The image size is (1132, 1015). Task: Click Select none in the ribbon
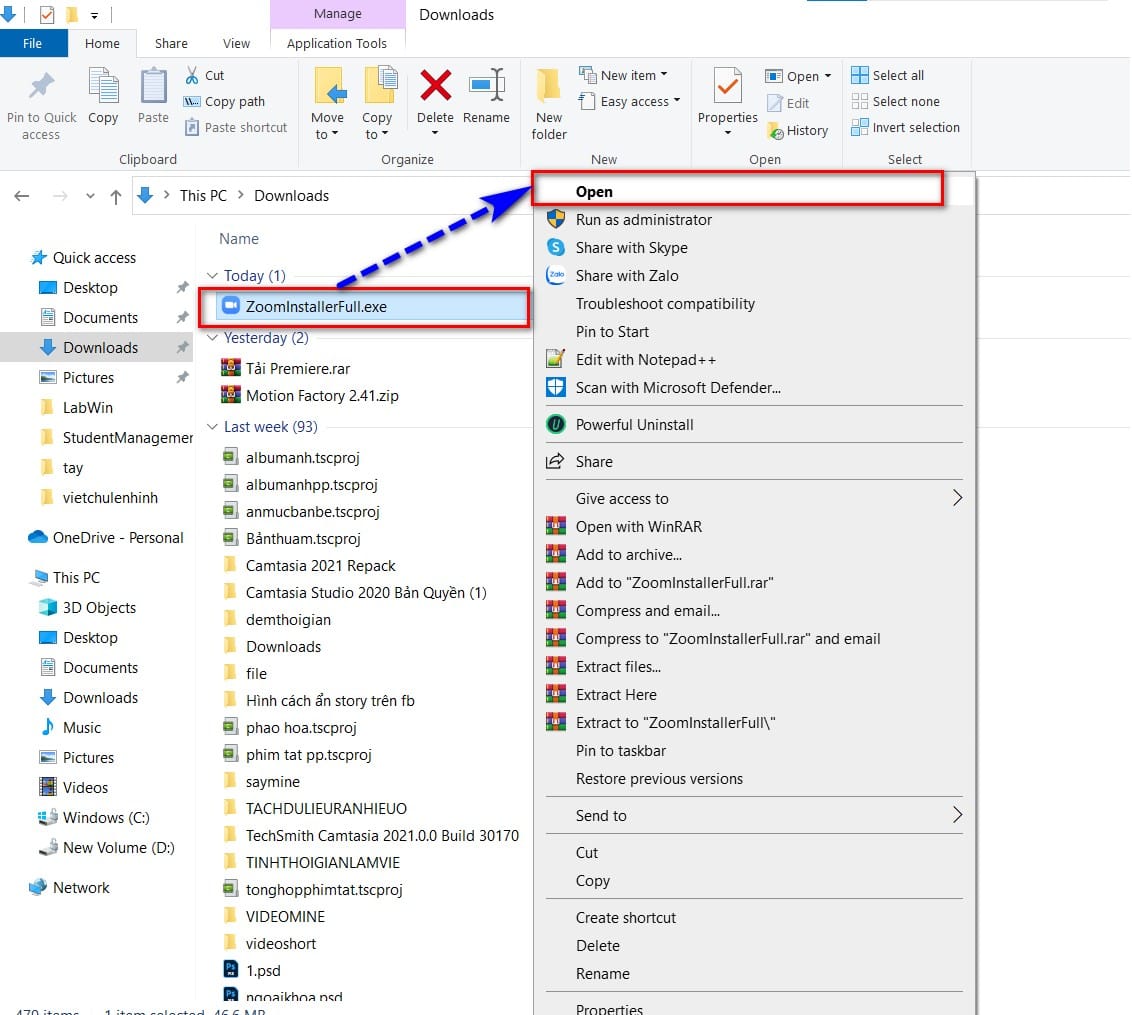tap(895, 102)
